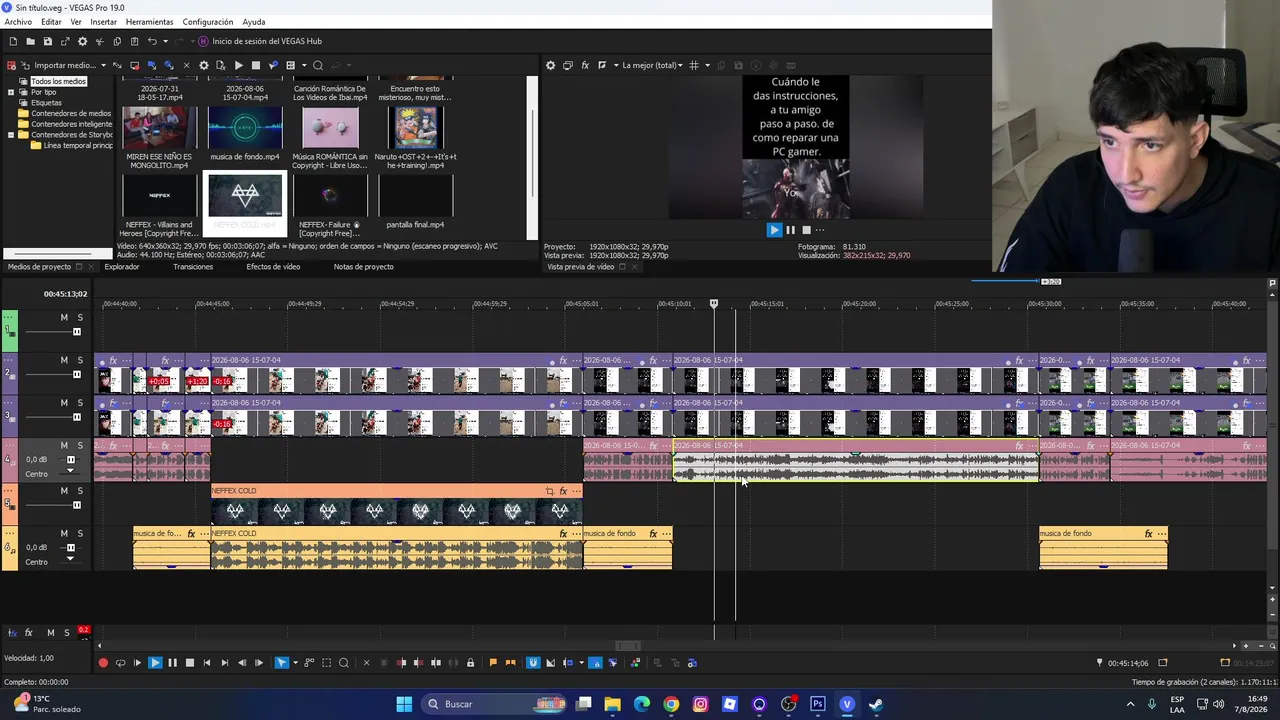Image resolution: width=1280 pixels, height=720 pixels.
Task: Open Photoshop from the Windows taskbar
Action: 817,704
